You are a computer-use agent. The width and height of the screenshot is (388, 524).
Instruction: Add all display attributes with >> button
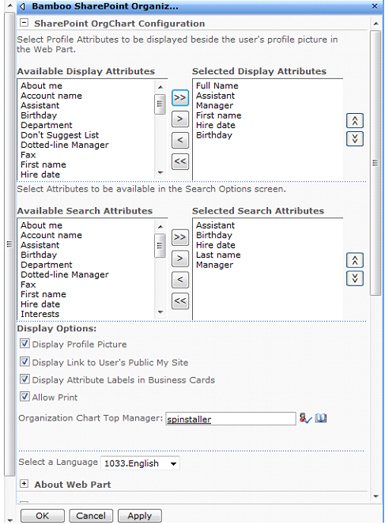point(180,98)
